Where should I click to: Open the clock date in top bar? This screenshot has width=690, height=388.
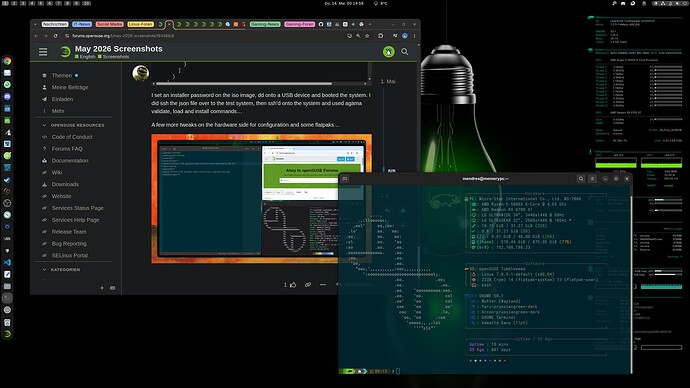tap(344, 3)
